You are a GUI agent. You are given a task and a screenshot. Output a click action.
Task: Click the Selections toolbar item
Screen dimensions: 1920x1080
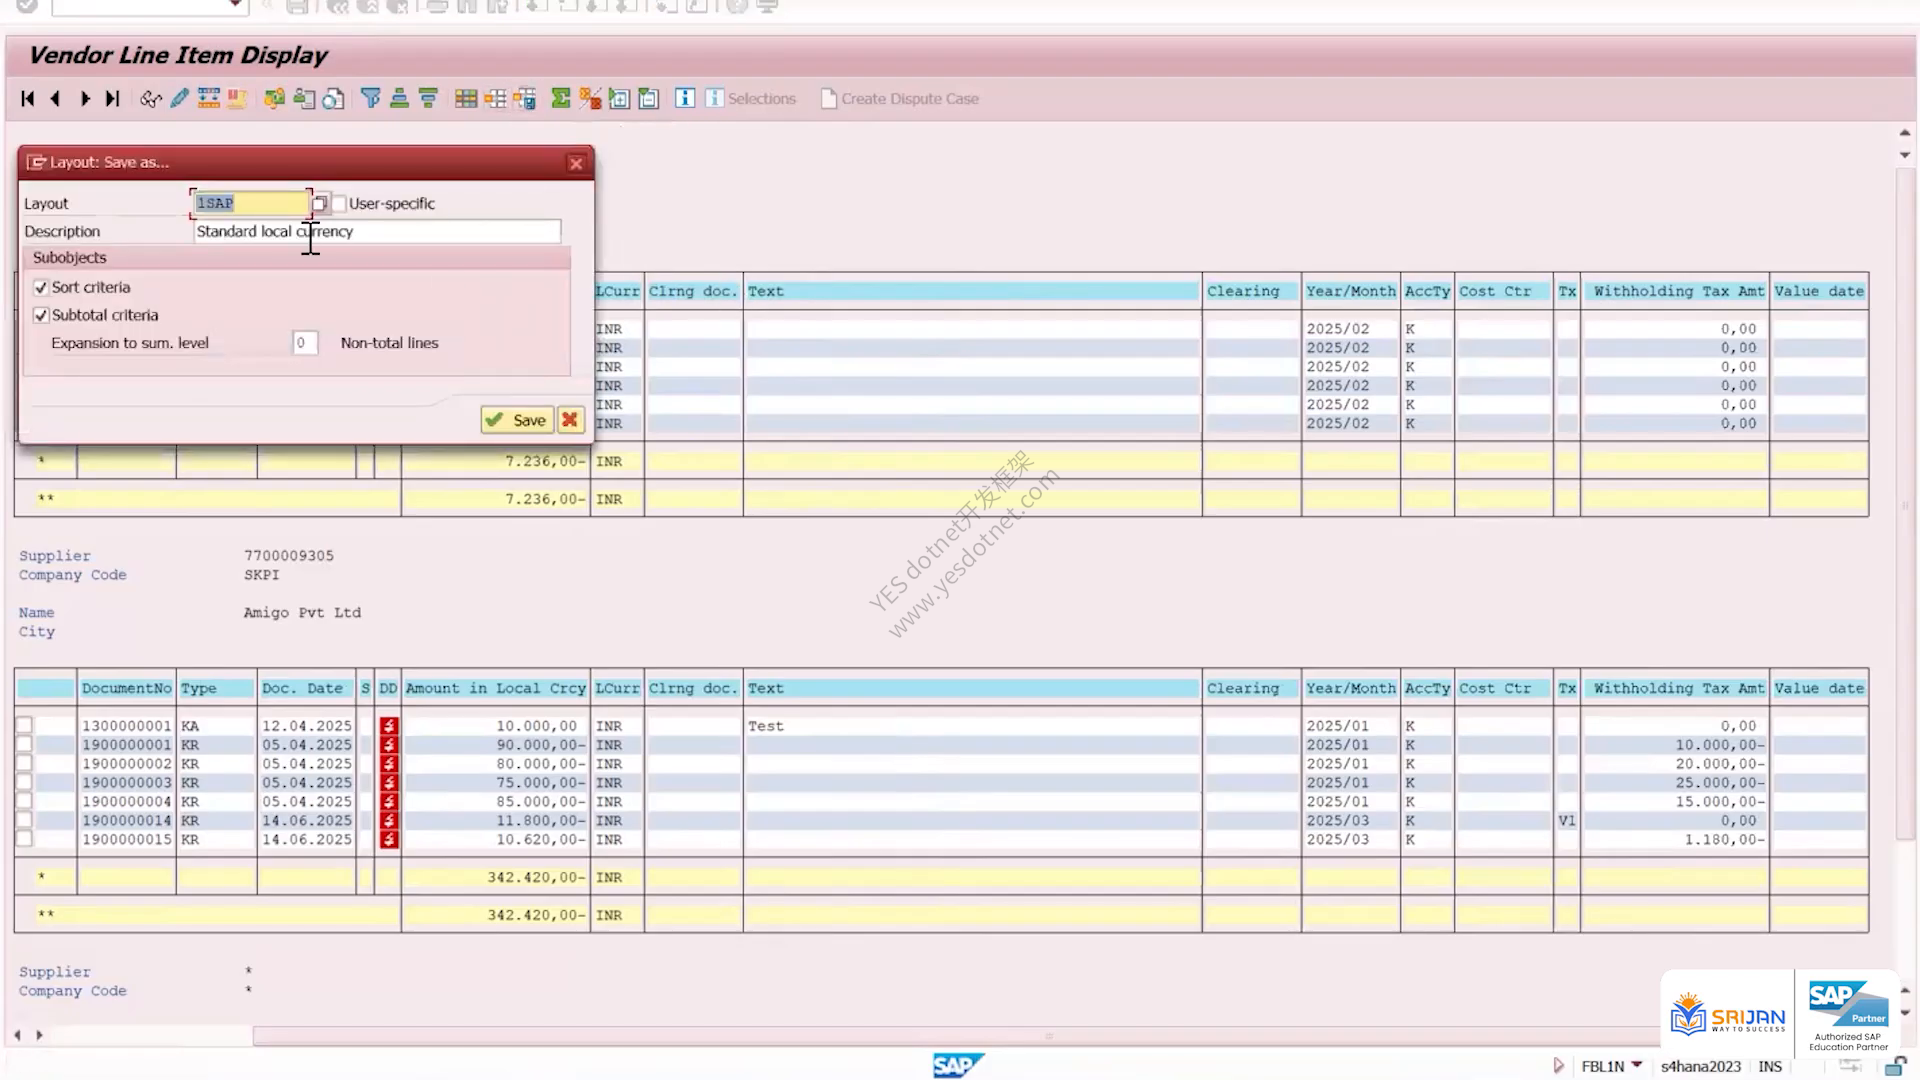click(751, 98)
